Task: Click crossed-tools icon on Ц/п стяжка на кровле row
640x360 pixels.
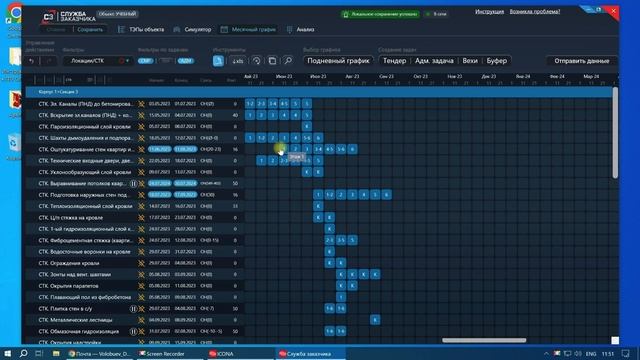Action: tap(141, 218)
